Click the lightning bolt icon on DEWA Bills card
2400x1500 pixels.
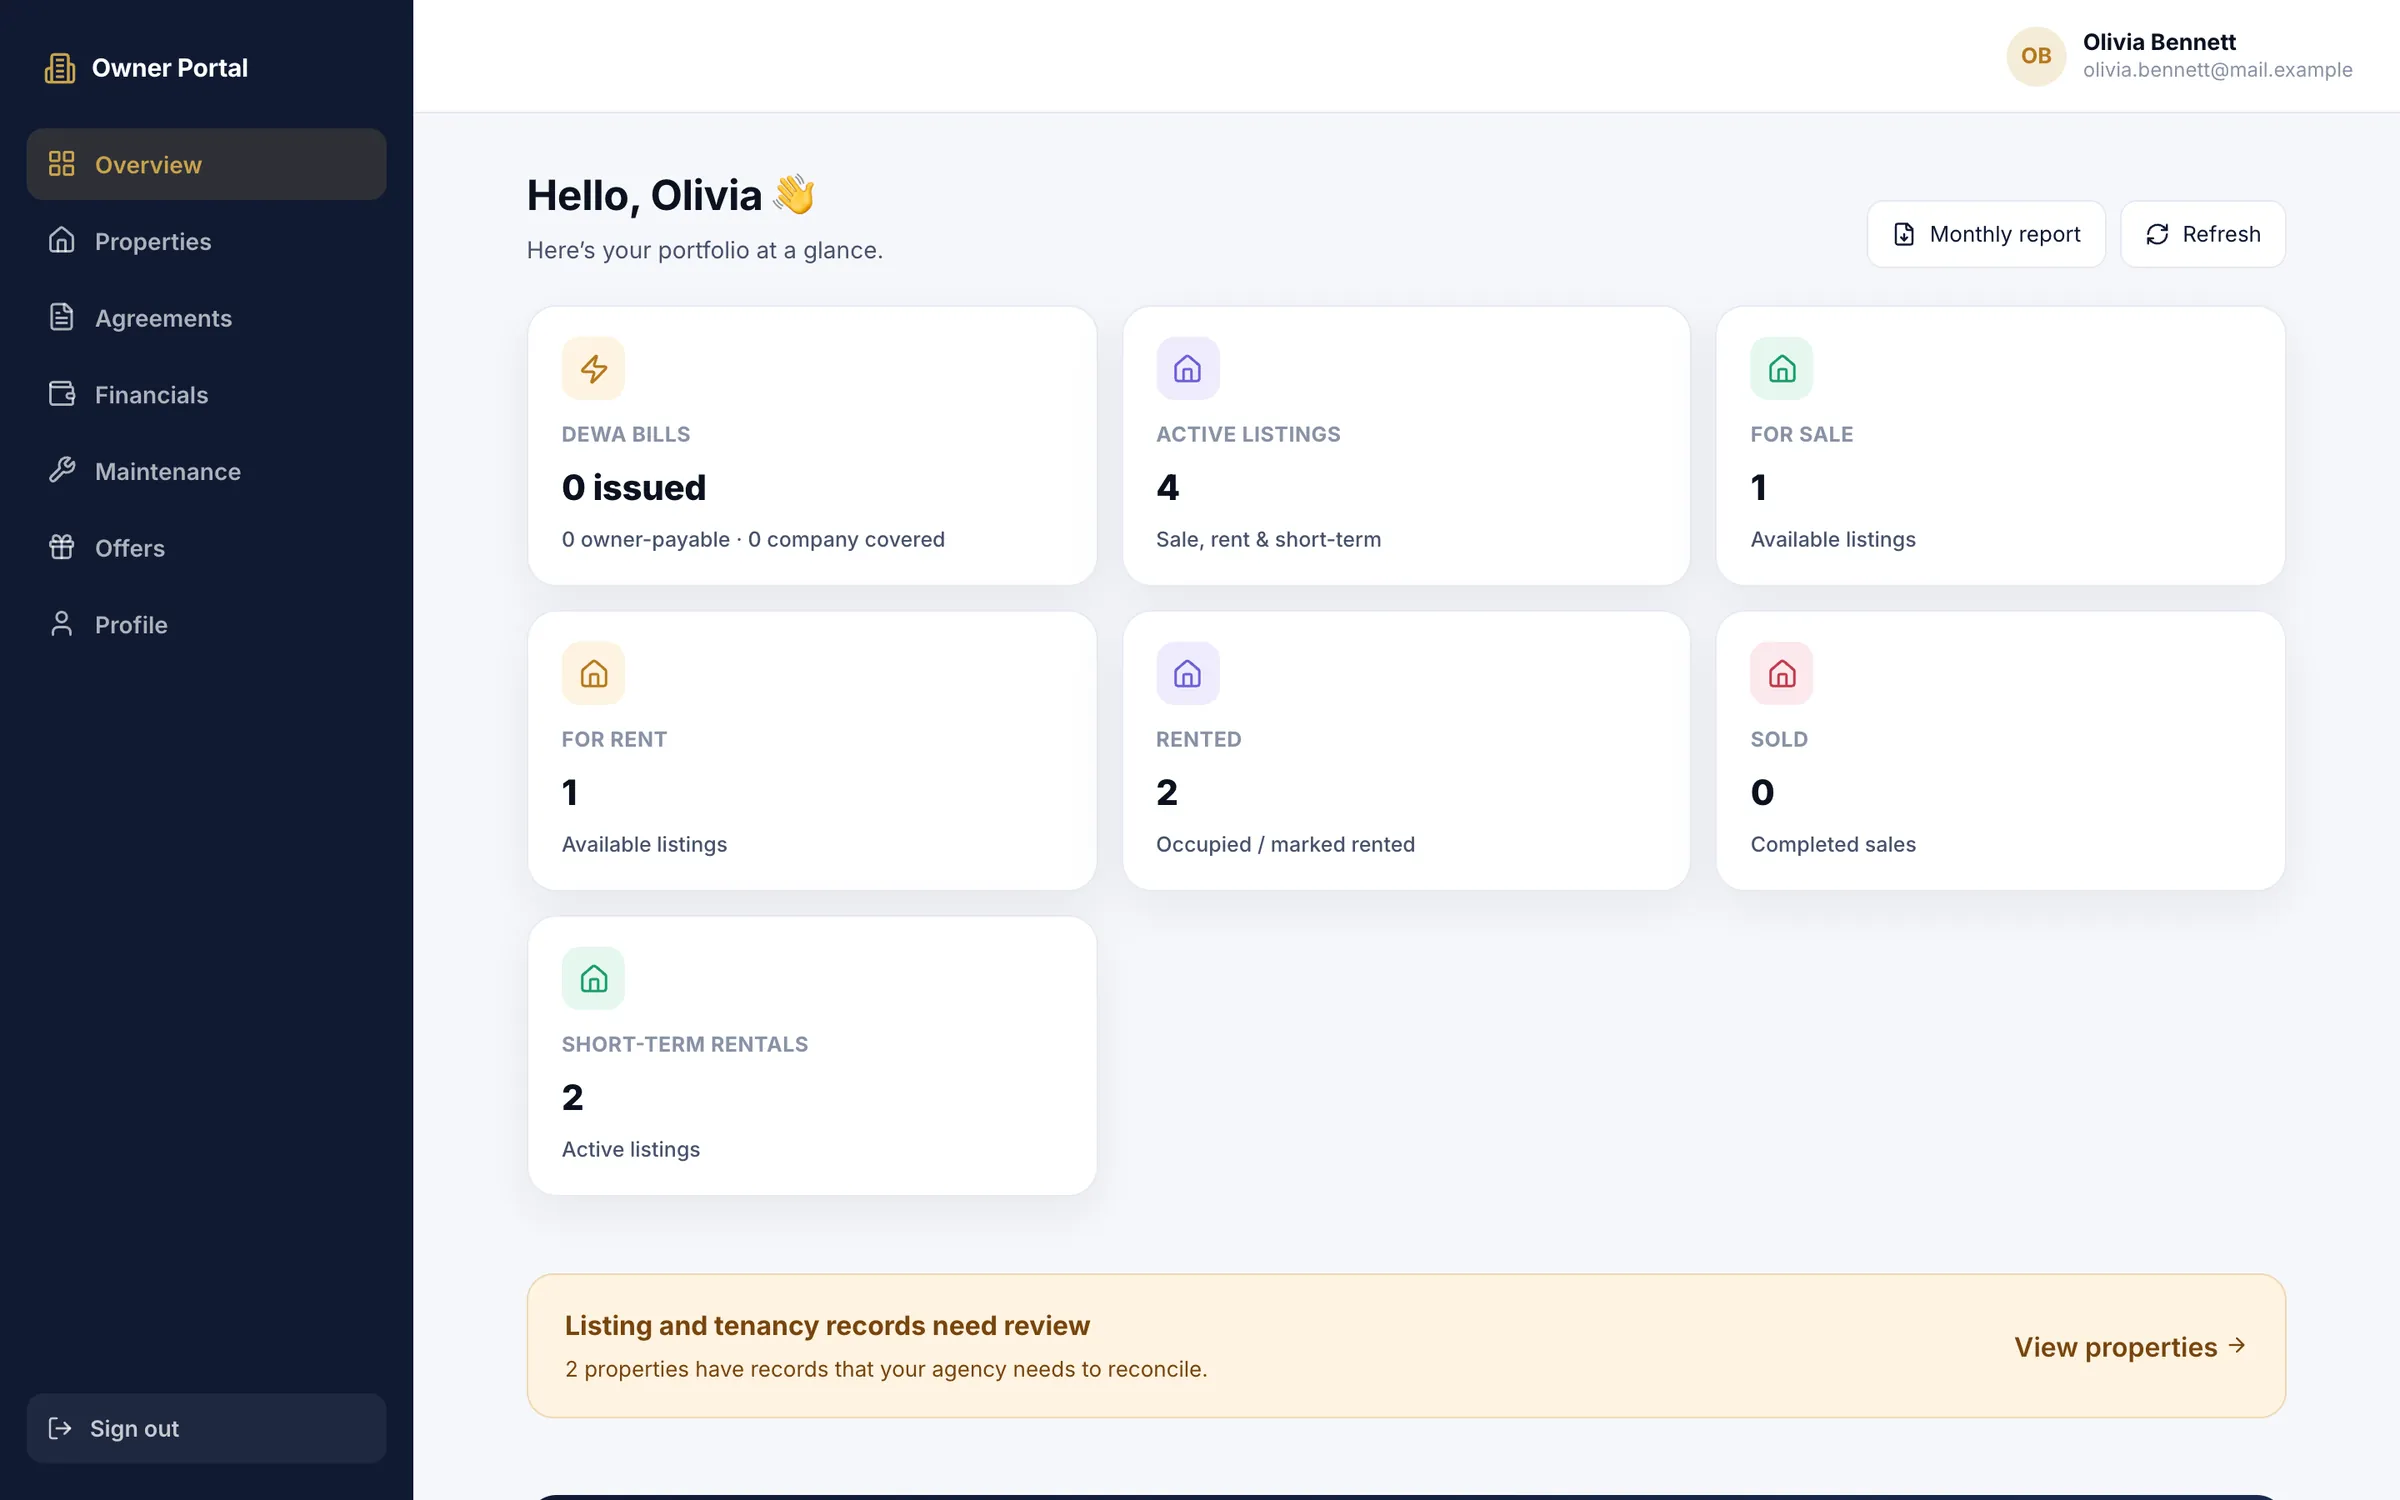[x=593, y=369]
